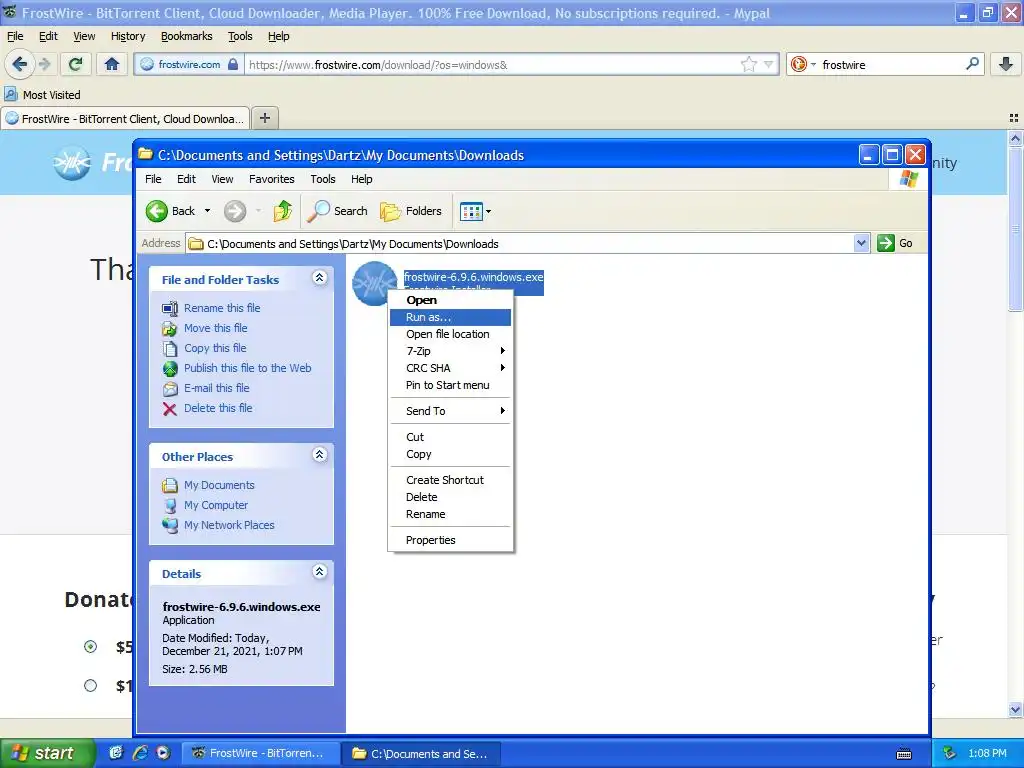This screenshot has height=768, width=1024.
Task: Click the Most Visited bookmarks button
Action: pos(43,95)
